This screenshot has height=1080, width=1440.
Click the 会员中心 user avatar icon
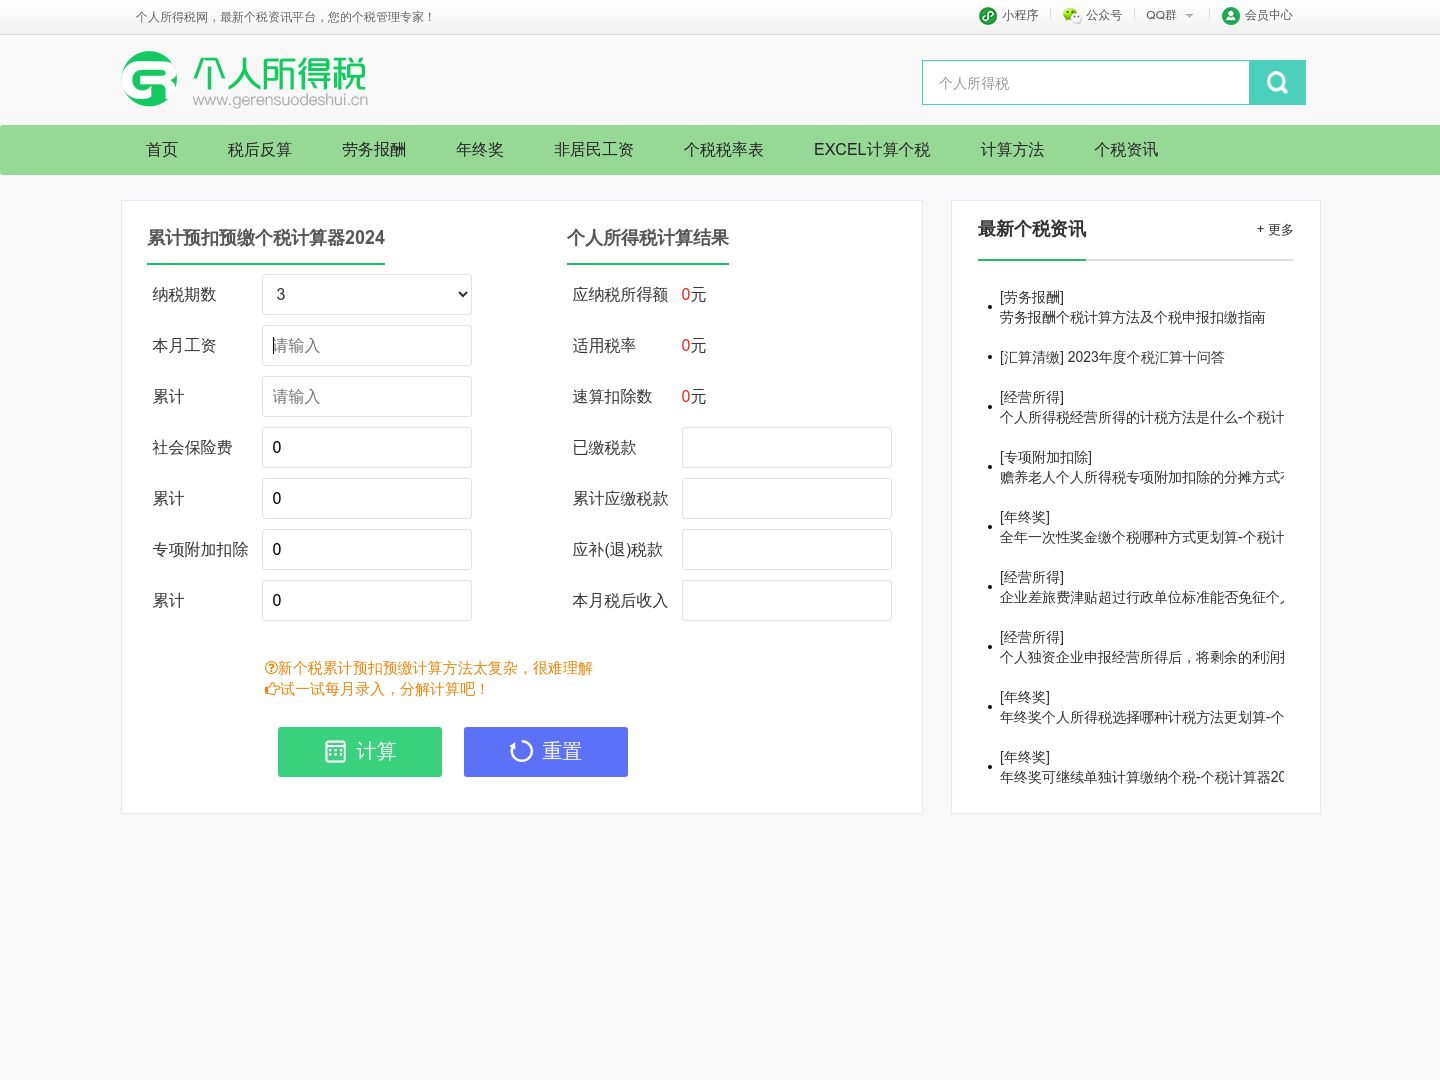(x=1231, y=16)
